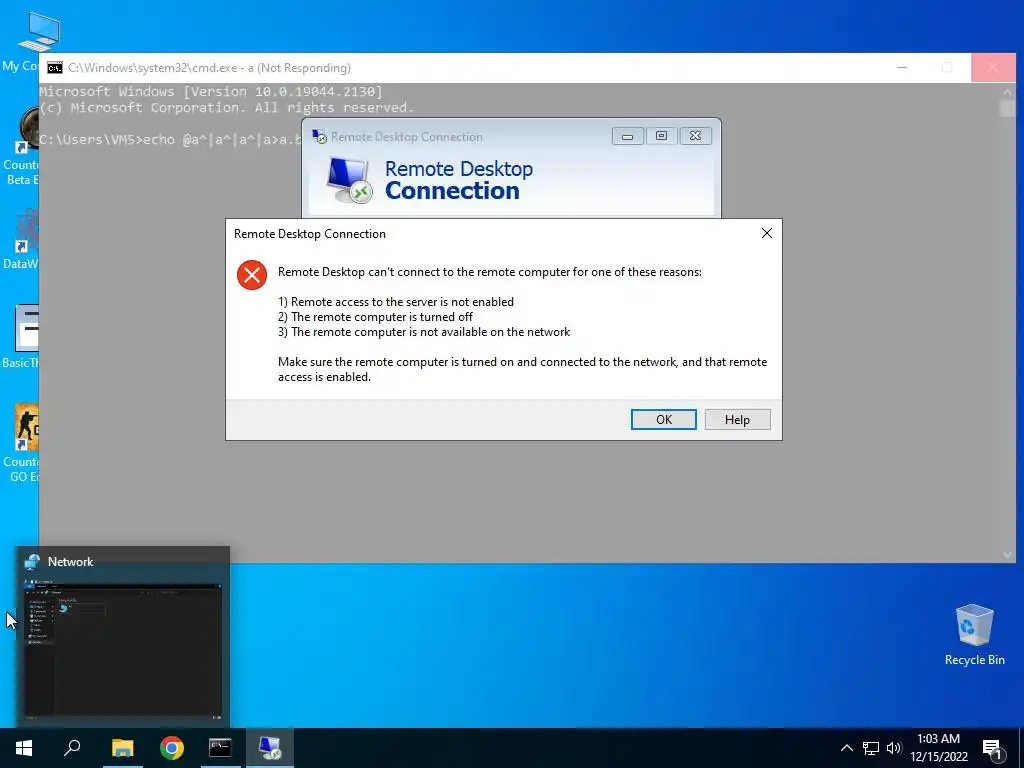1024x768 pixels.
Task: Click the 12/15/2022 date on taskbar
Action: [938, 757]
